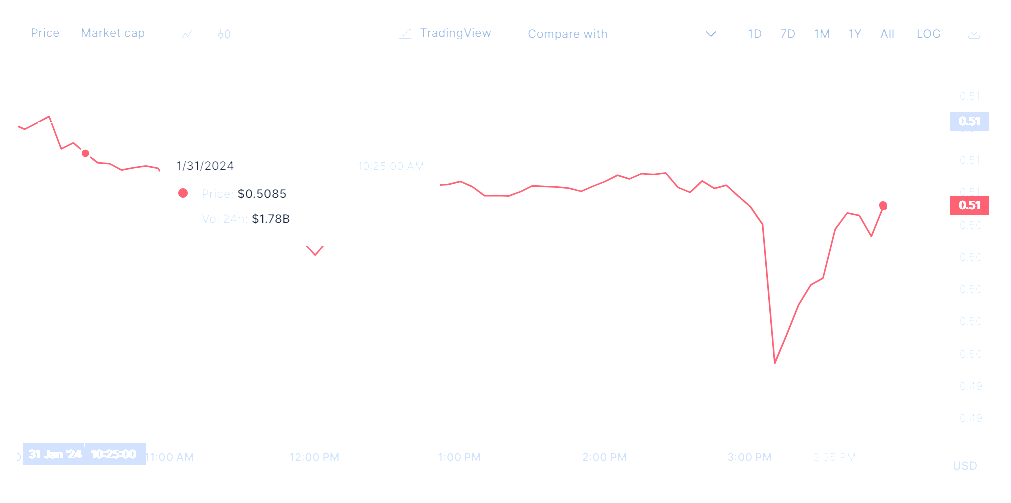Switch to the Price tab
This screenshot has height=503, width=1011.
tap(45, 33)
